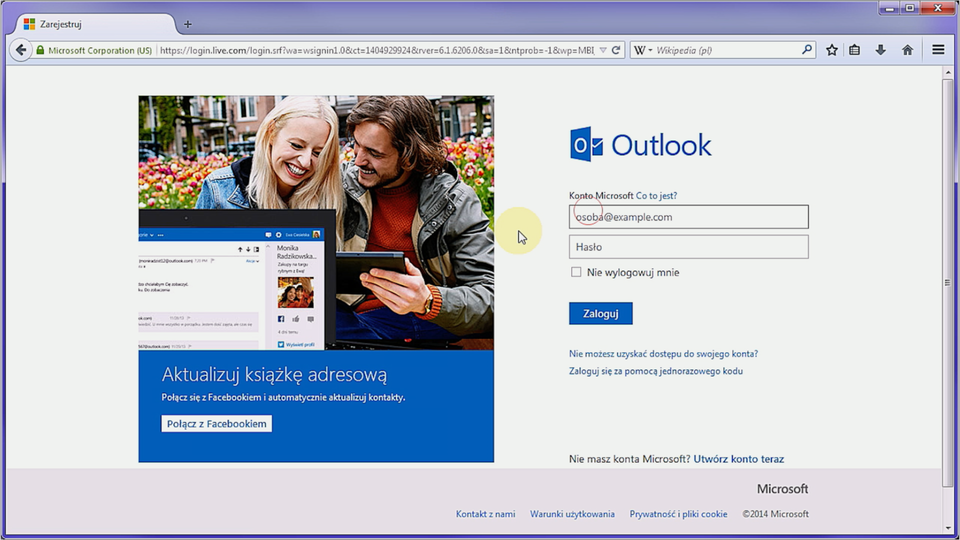Click the Zaloguj button
The width and height of the screenshot is (960, 540).
[x=601, y=313]
